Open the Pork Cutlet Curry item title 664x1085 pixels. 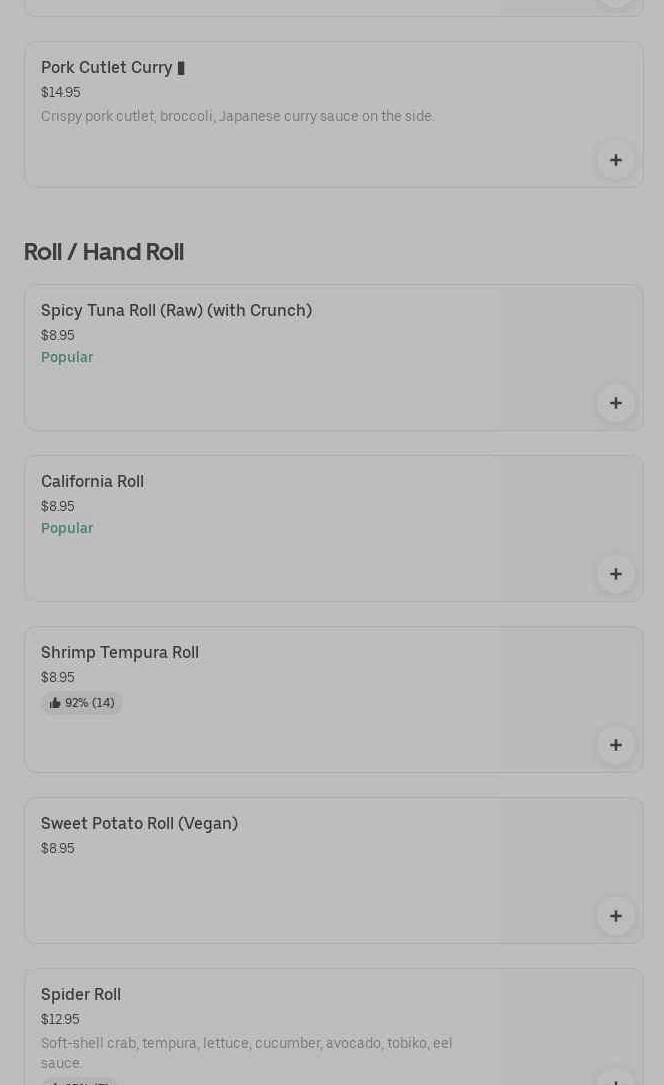coord(107,68)
